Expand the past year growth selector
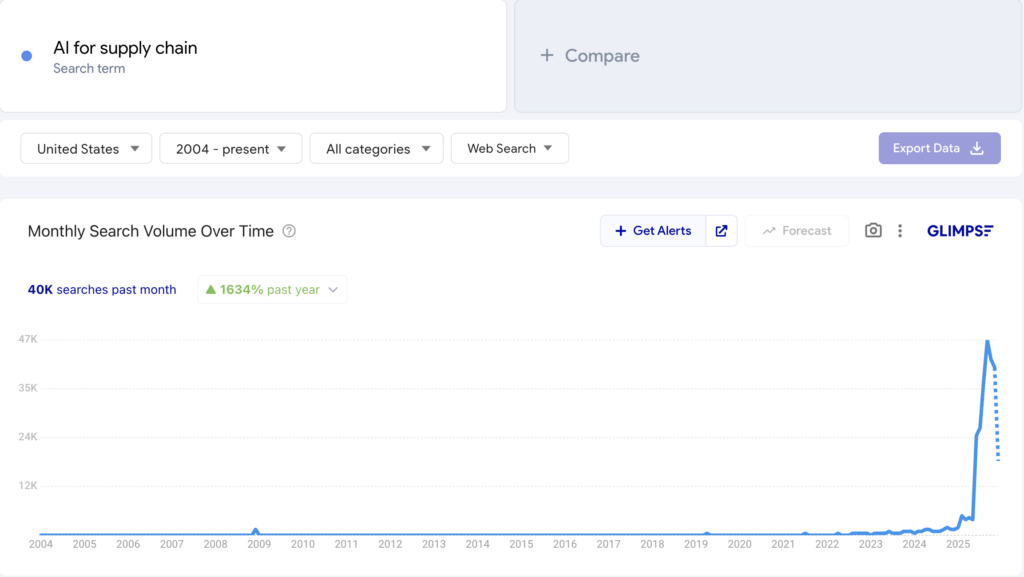Screen dimensions: 1024x577 (333, 290)
